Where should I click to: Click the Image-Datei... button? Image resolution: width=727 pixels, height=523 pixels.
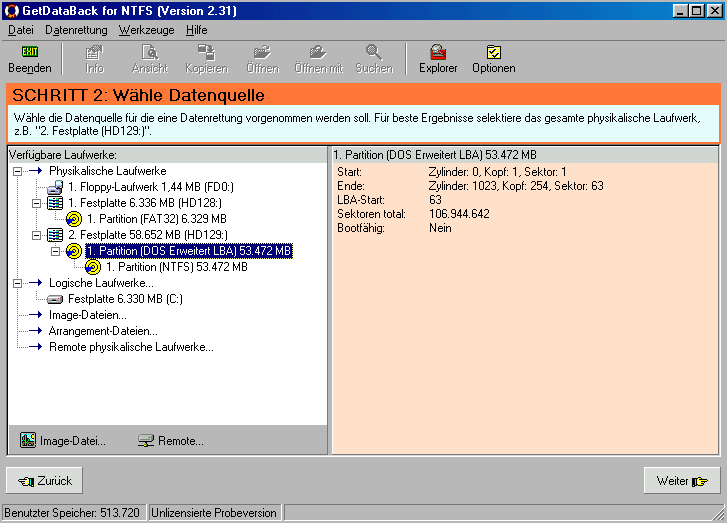point(63,440)
